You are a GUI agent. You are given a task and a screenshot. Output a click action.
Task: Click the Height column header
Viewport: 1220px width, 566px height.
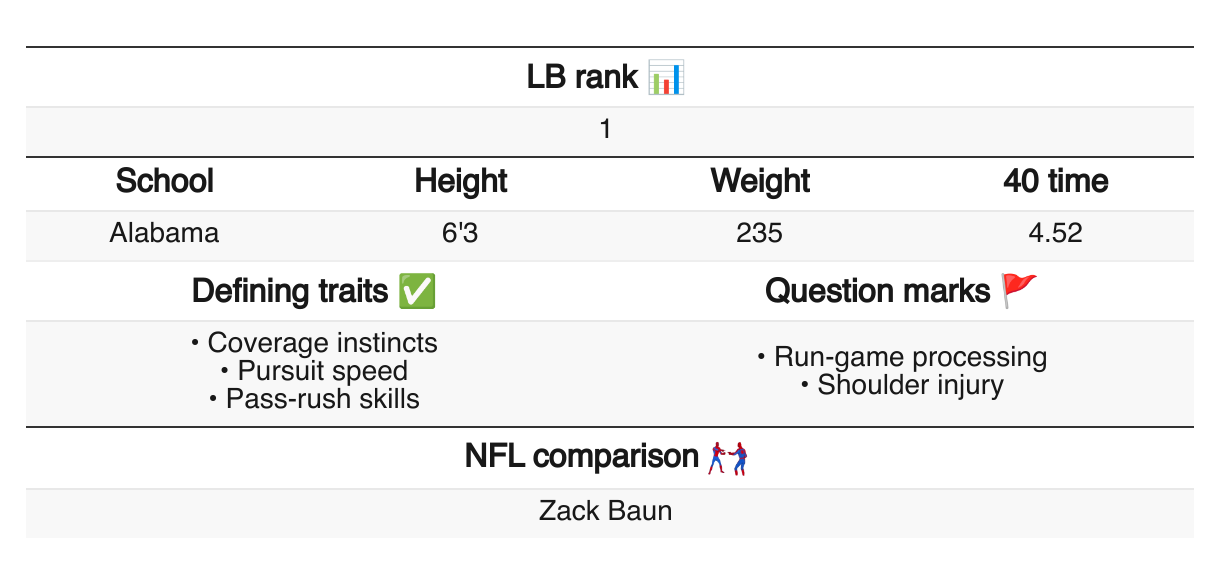point(461,182)
